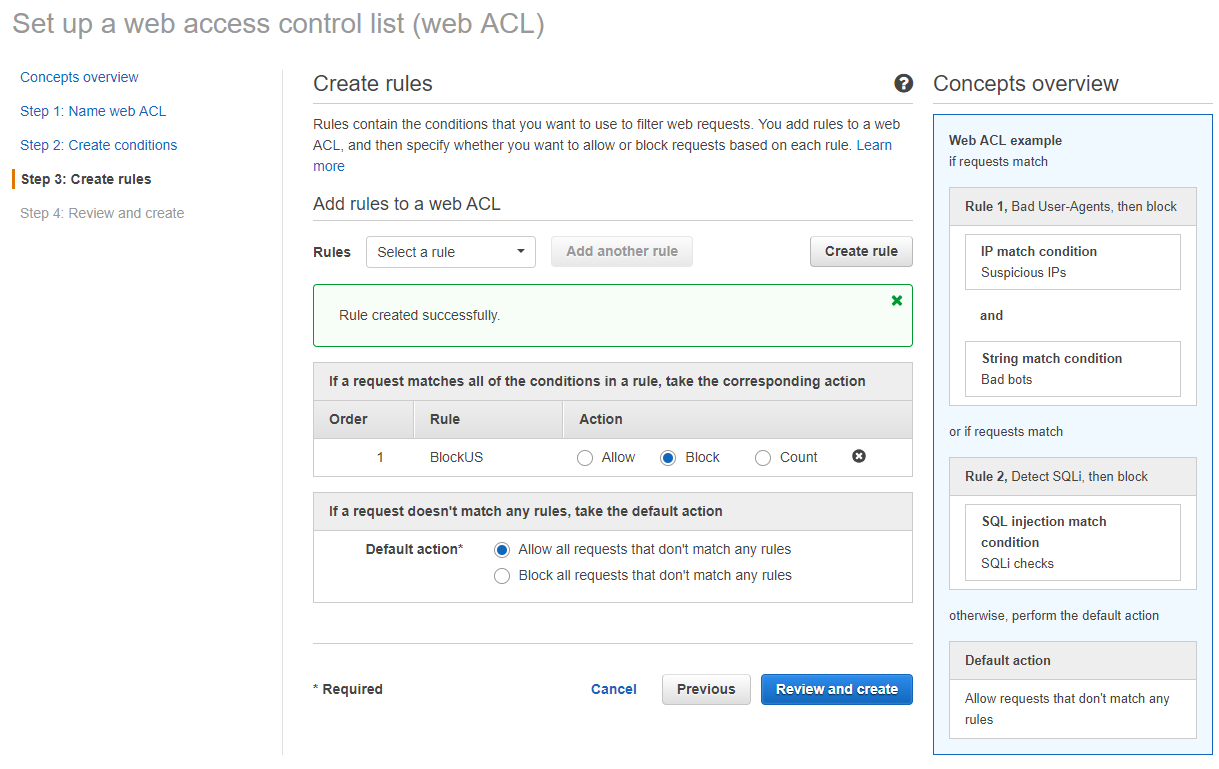The width and height of the screenshot is (1219, 769).
Task: Click the 'Add another rule' button
Action: 621,251
